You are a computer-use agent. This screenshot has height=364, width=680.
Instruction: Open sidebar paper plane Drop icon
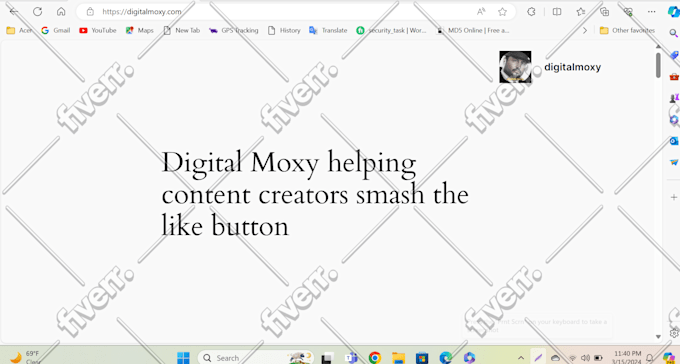click(x=673, y=162)
